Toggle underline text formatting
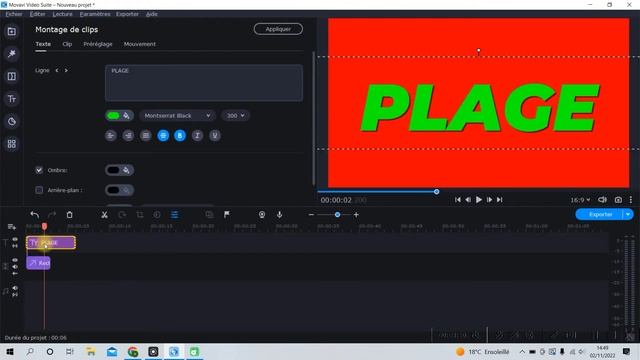The height and width of the screenshot is (360, 640). [x=215, y=136]
